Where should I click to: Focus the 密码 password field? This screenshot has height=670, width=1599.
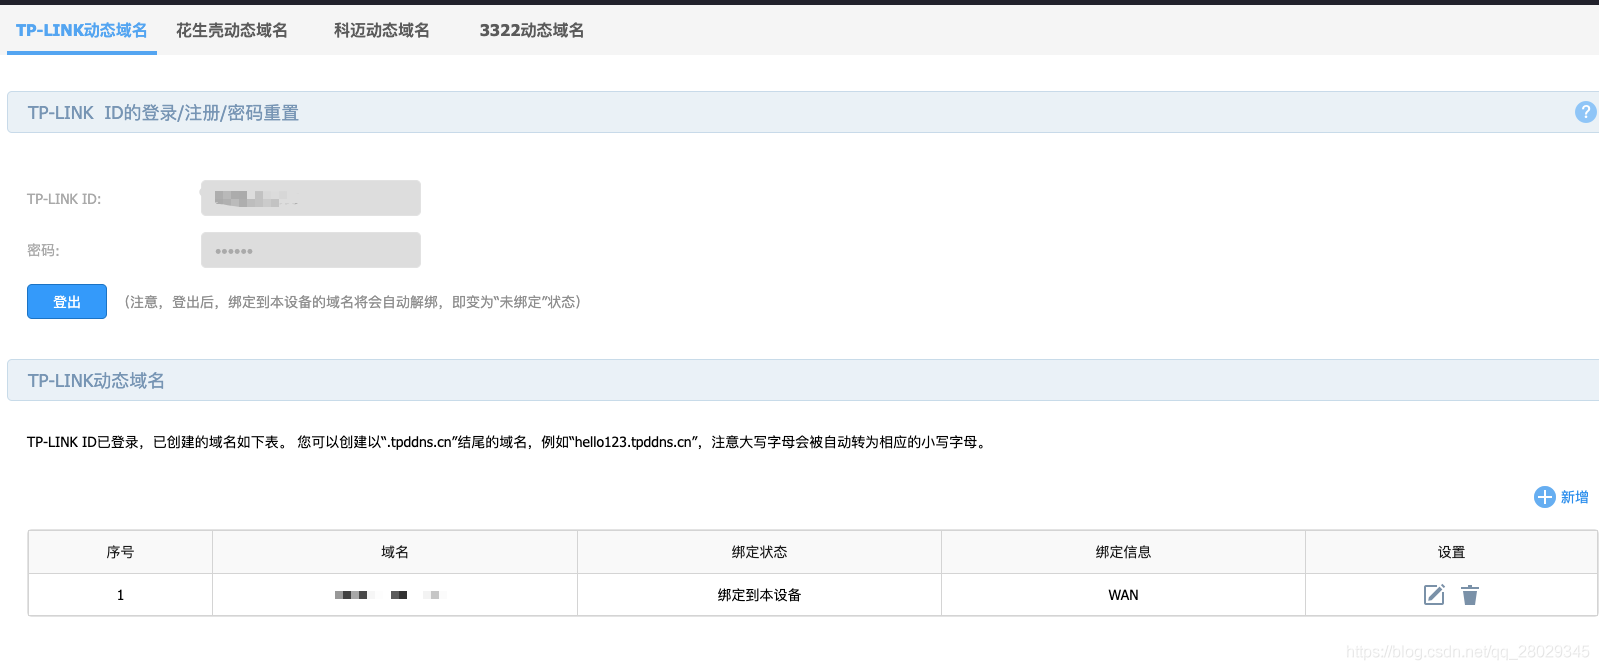(x=311, y=250)
